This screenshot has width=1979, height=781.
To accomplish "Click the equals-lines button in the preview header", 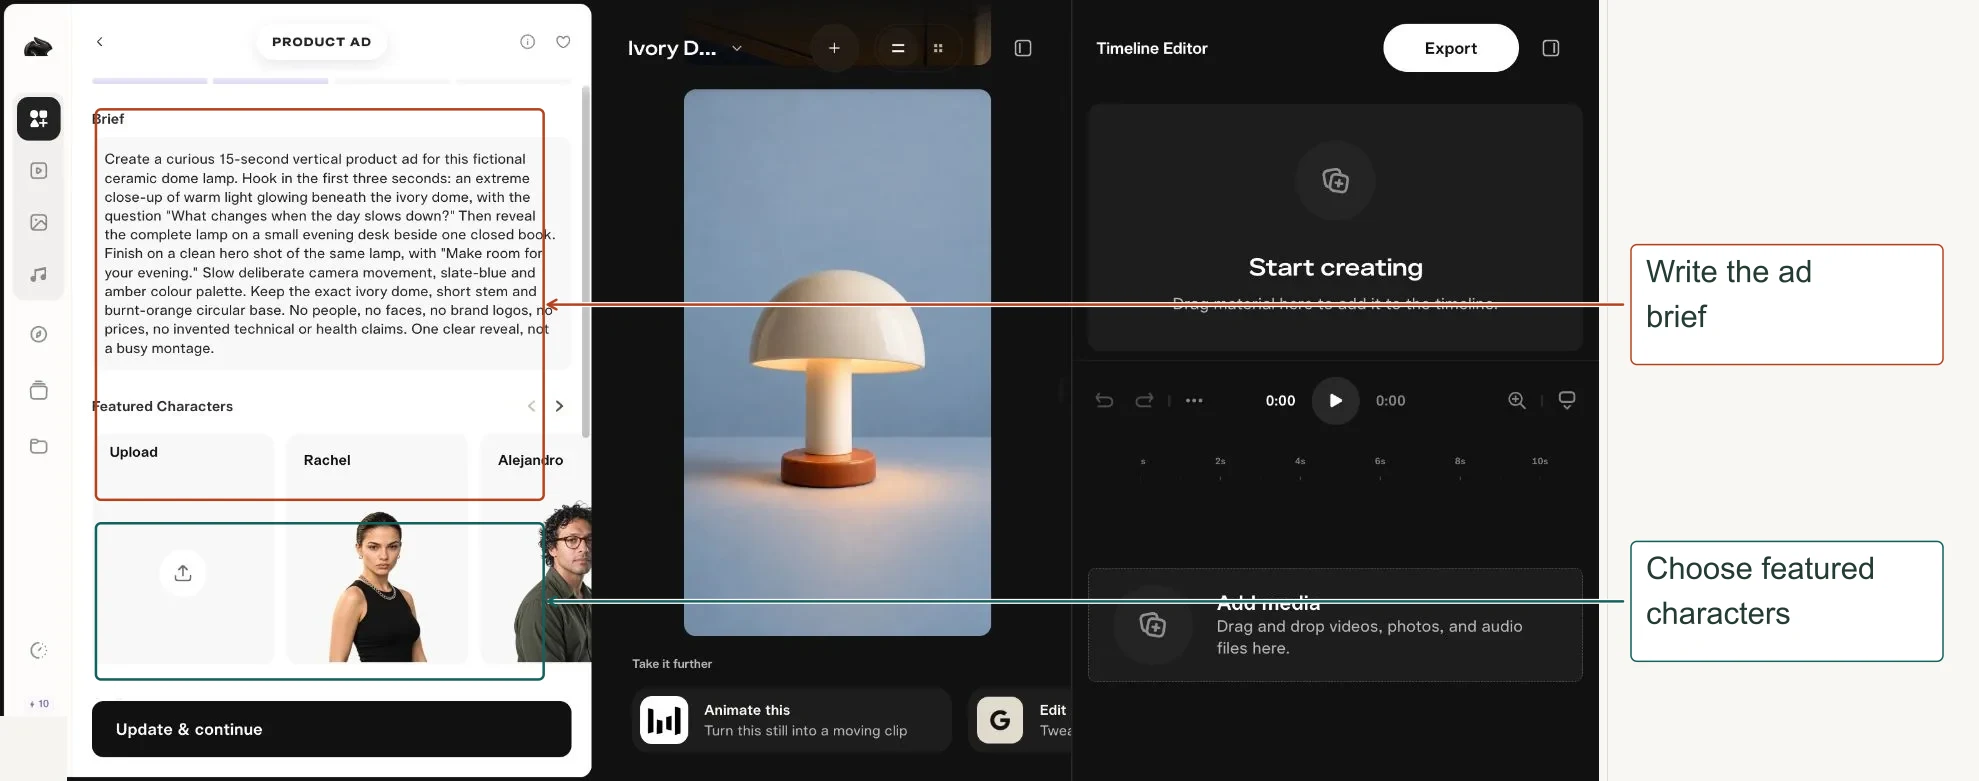I will pyautogui.click(x=898, y=48).
